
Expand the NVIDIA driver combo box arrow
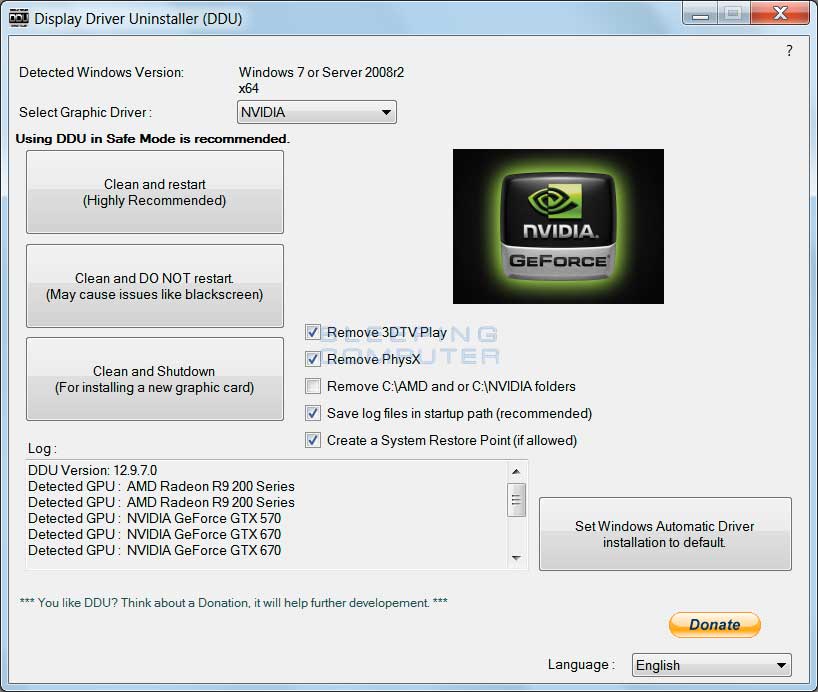(x=386, y=112)
